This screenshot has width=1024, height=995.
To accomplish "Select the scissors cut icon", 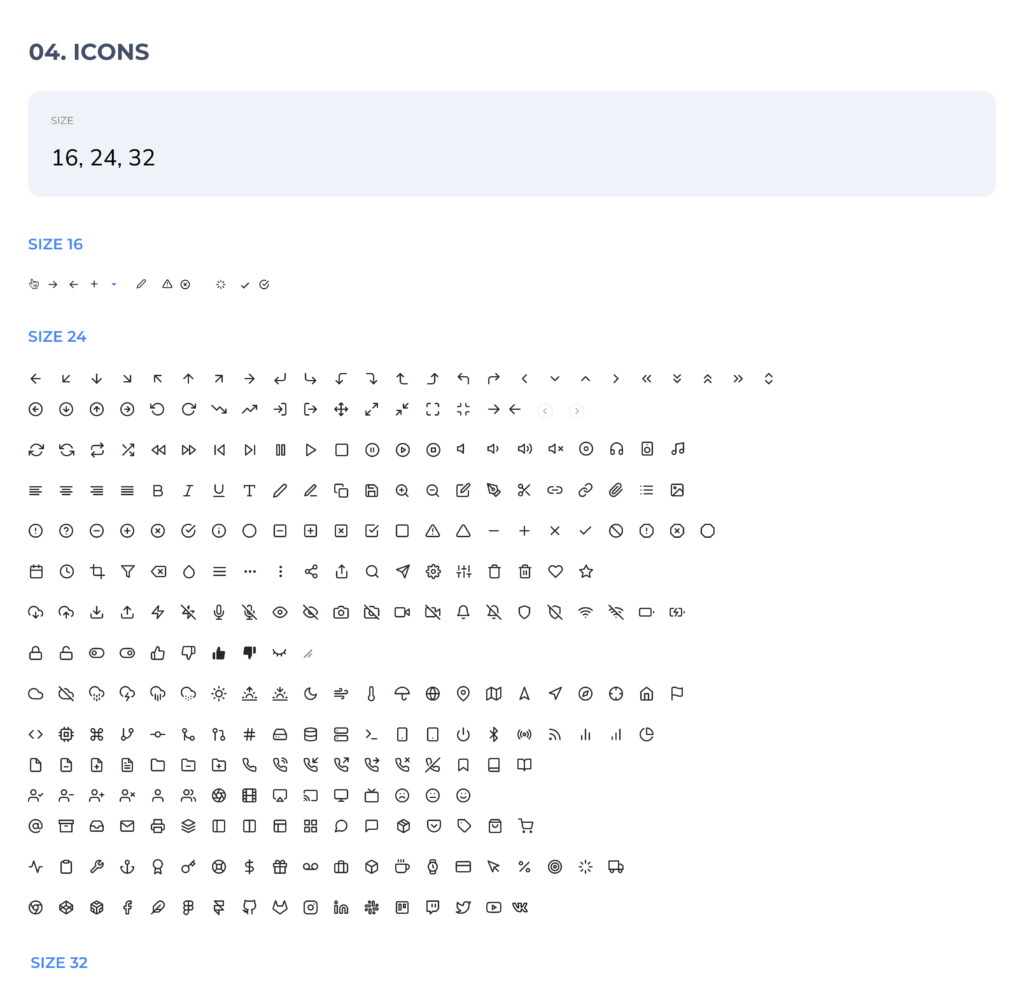I will pyautogui.click(x=524, y=490).
